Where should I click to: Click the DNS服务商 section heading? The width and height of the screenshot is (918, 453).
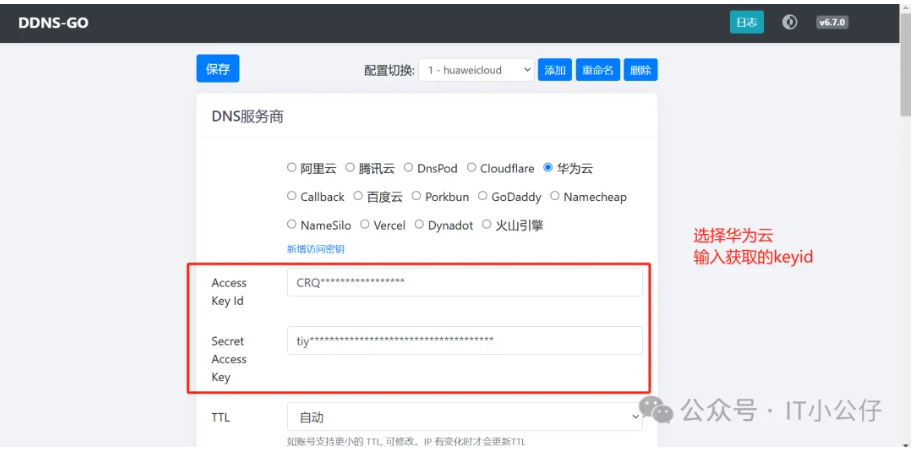248,116
